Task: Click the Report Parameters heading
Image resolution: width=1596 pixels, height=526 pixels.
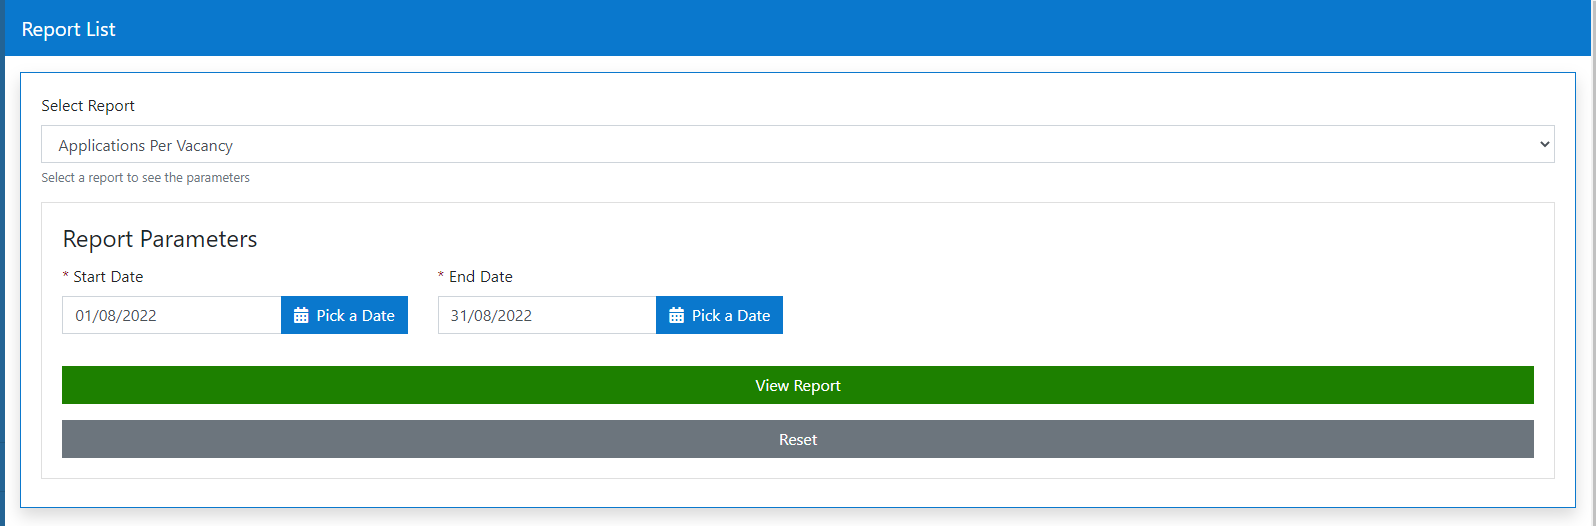Action: 160,239
